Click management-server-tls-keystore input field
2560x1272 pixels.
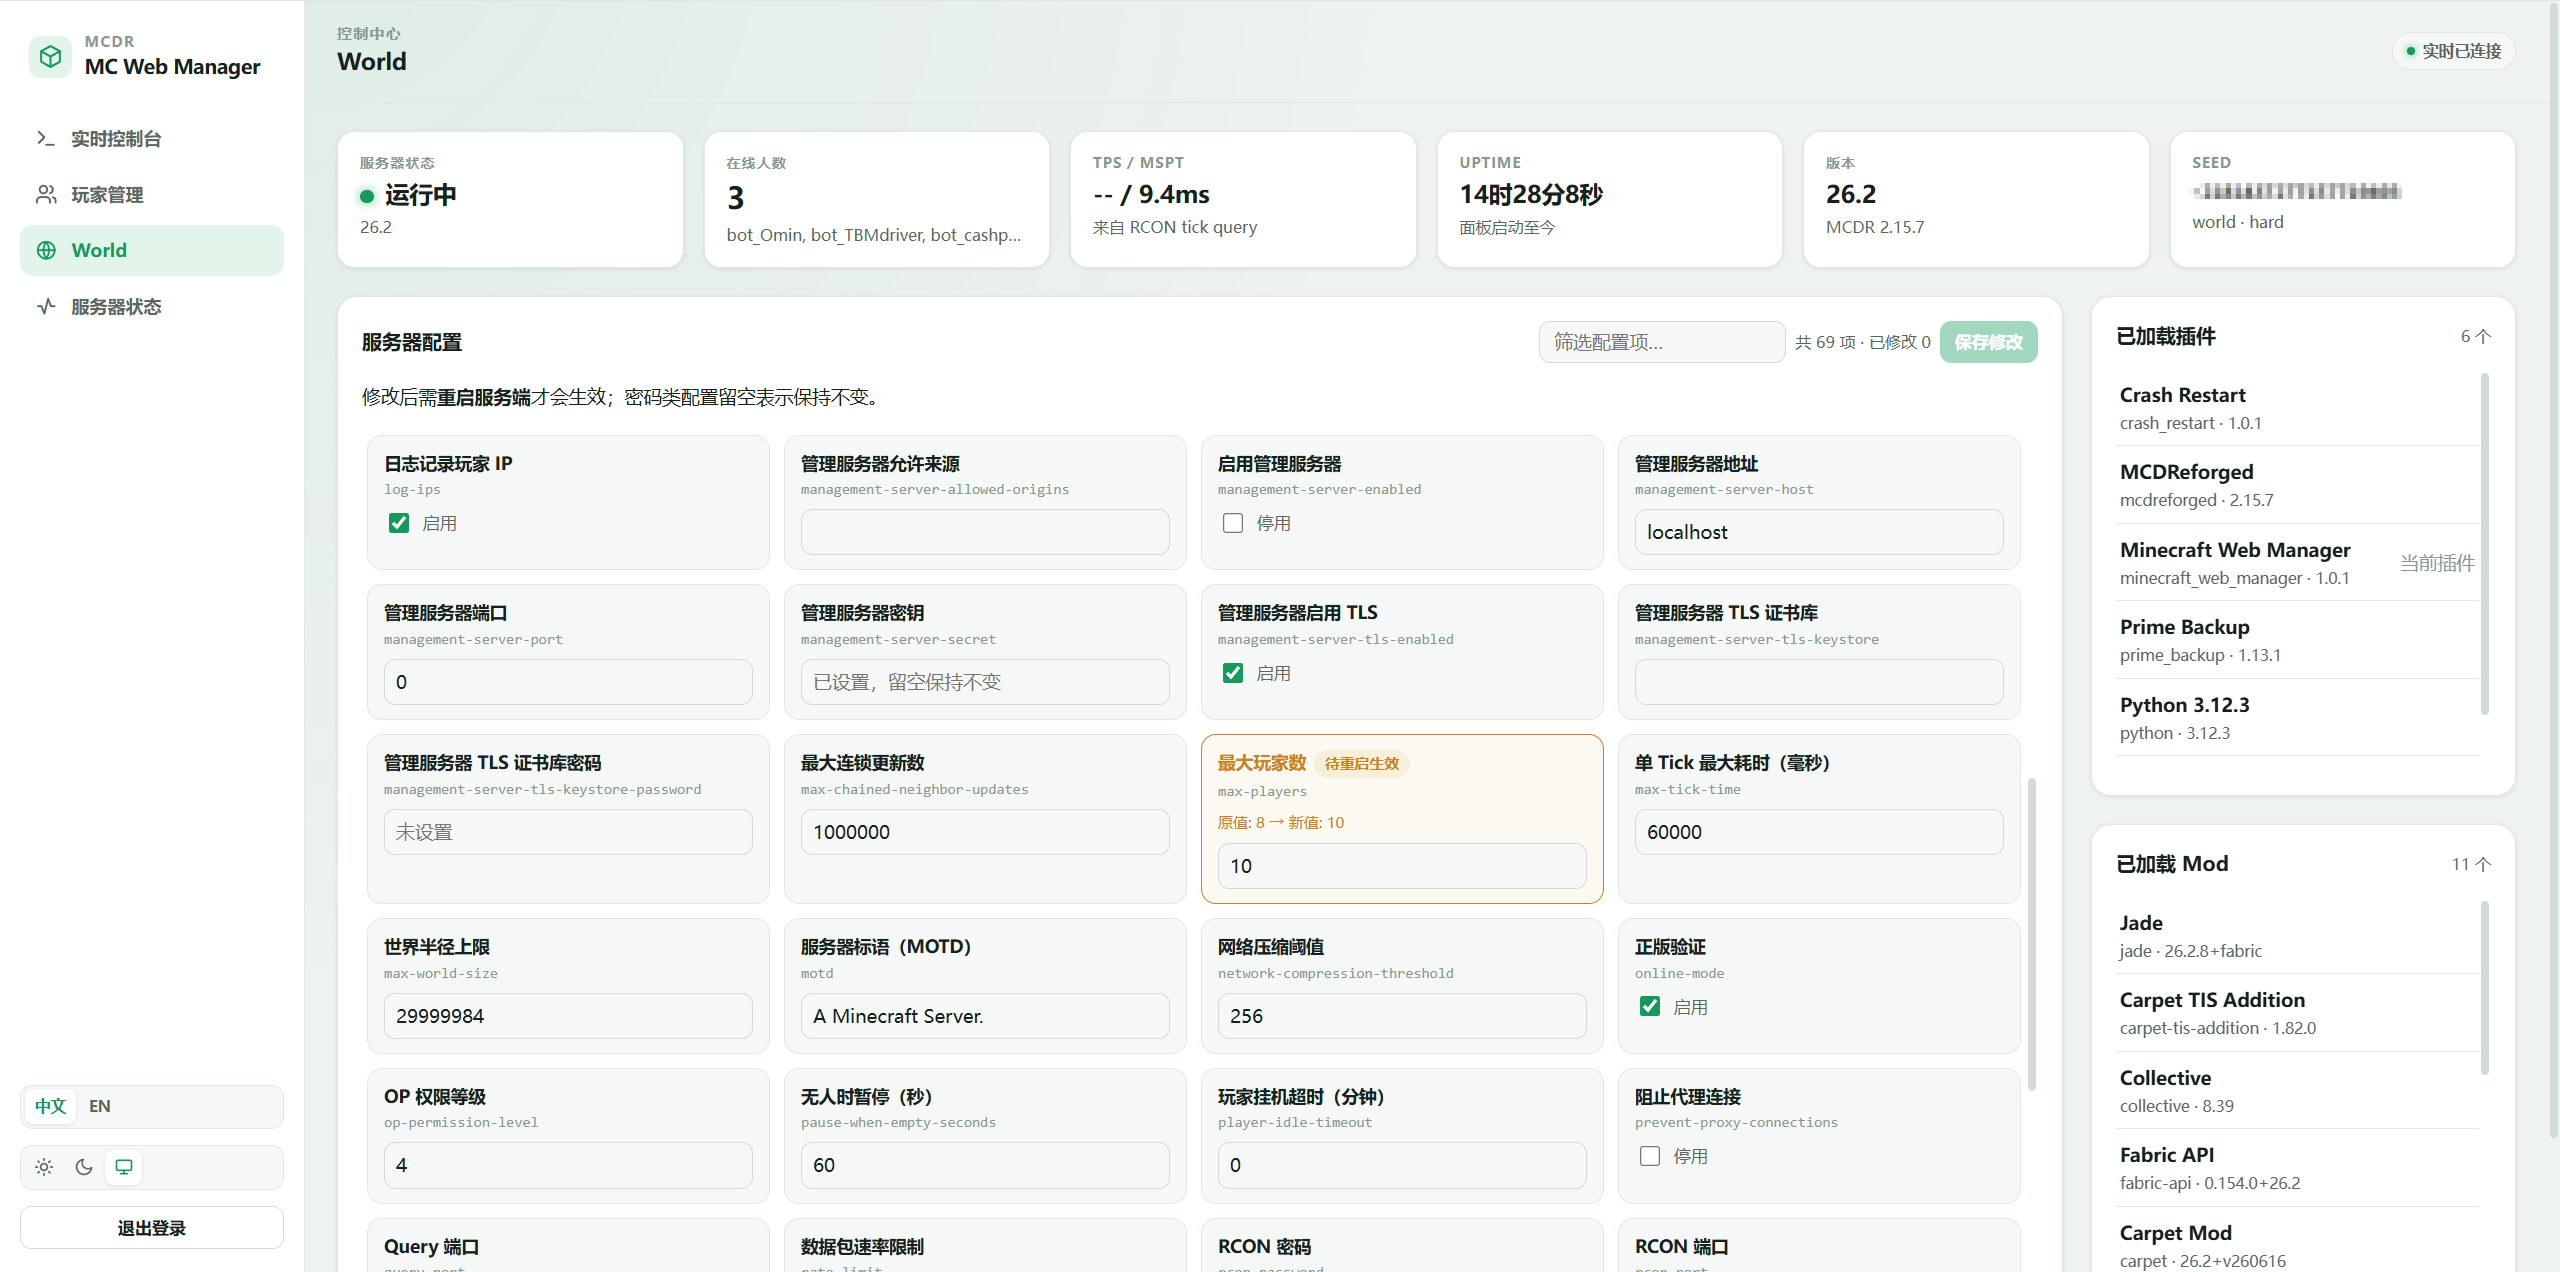pos(1819,682)
